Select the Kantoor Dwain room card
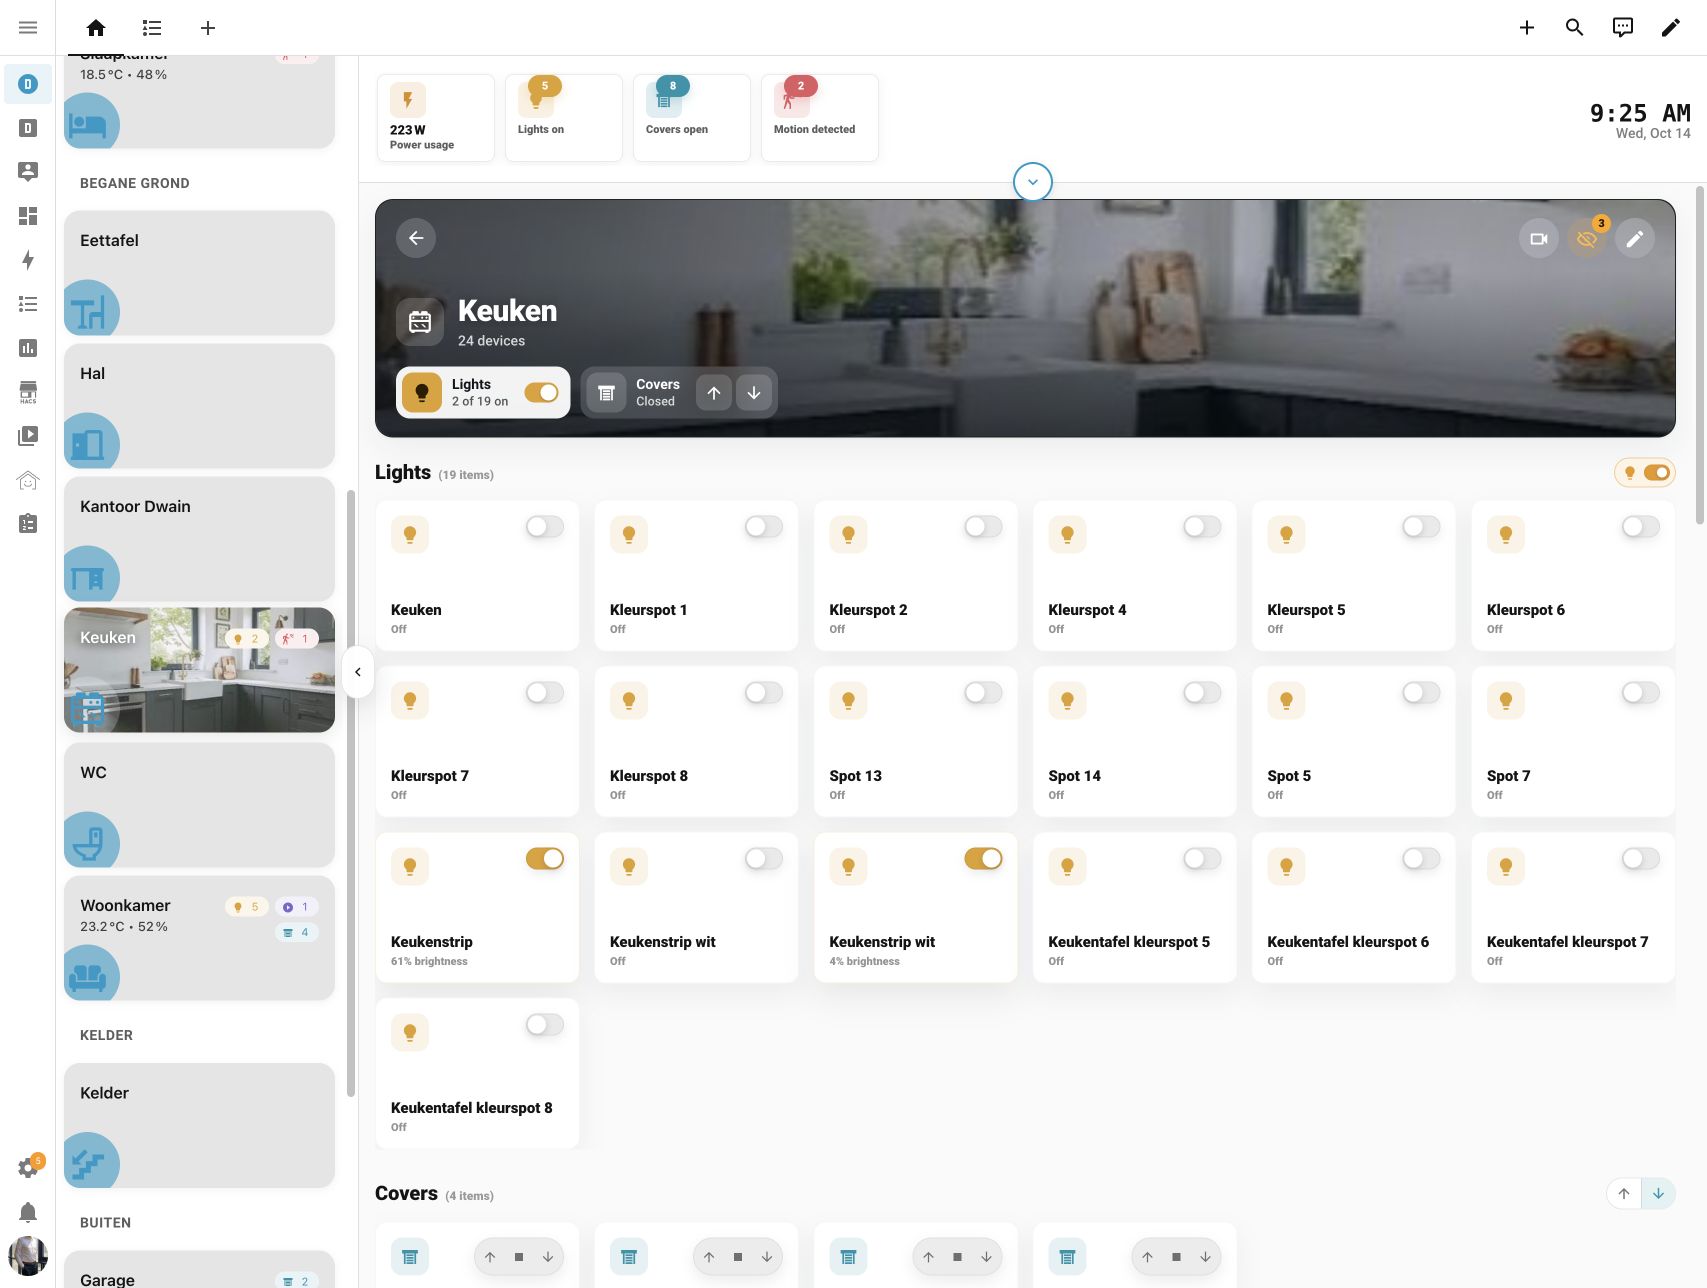Screen dimensions: 1707x1288 coord(199,539)
